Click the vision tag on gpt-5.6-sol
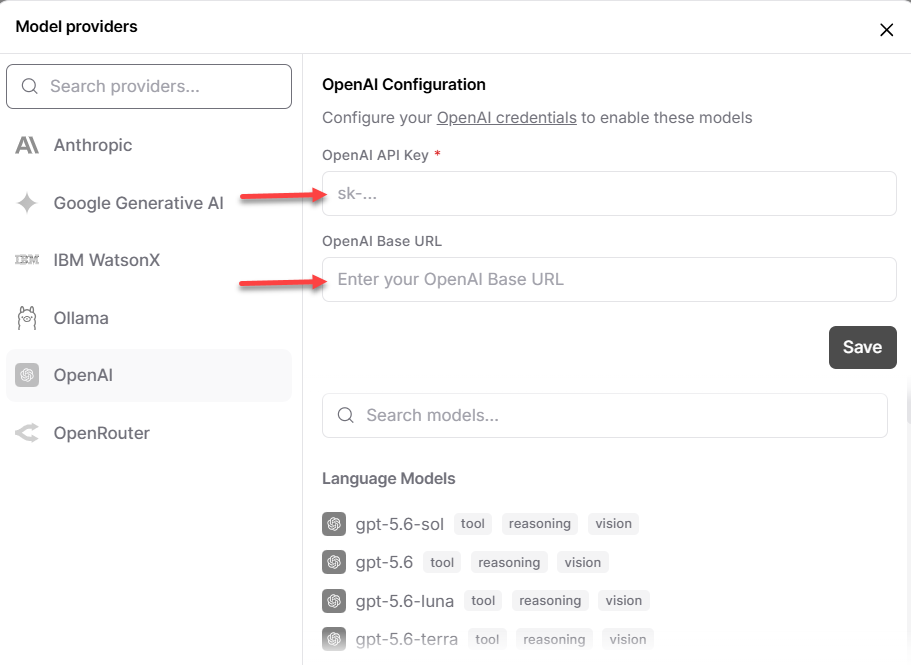Screen dimensions: 911x665 point(614,524)
